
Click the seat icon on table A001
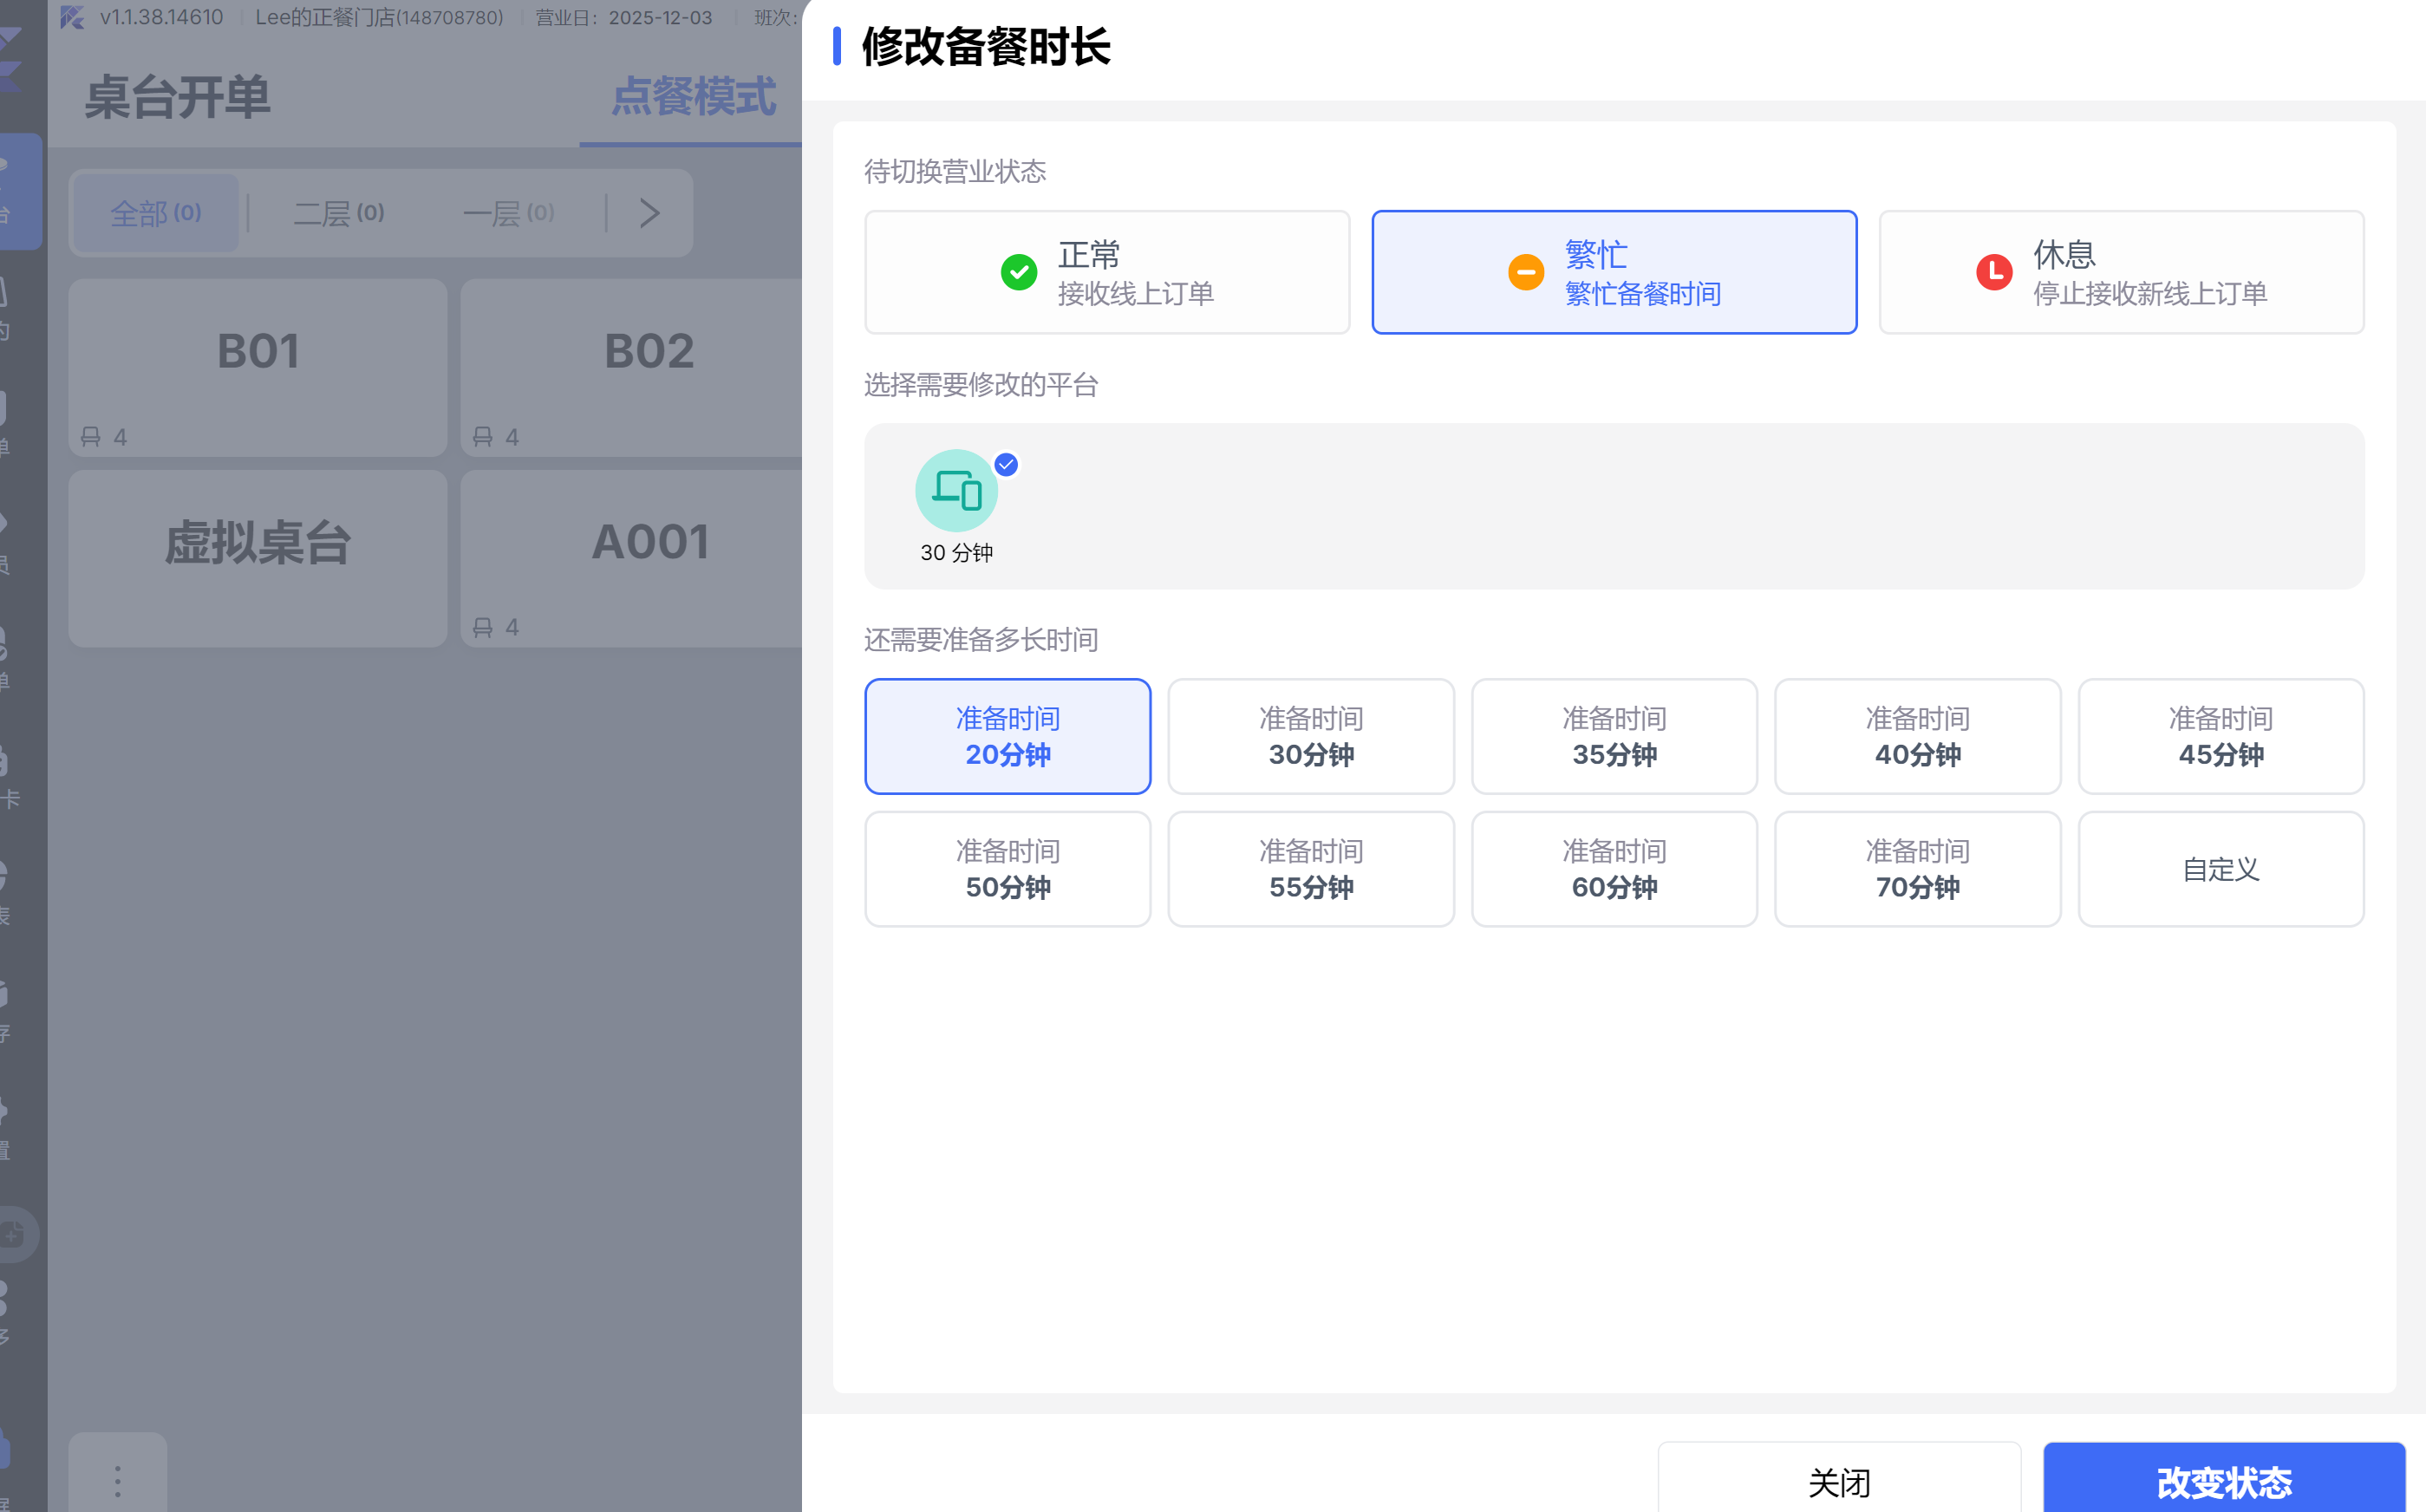[x=483, y=627]
